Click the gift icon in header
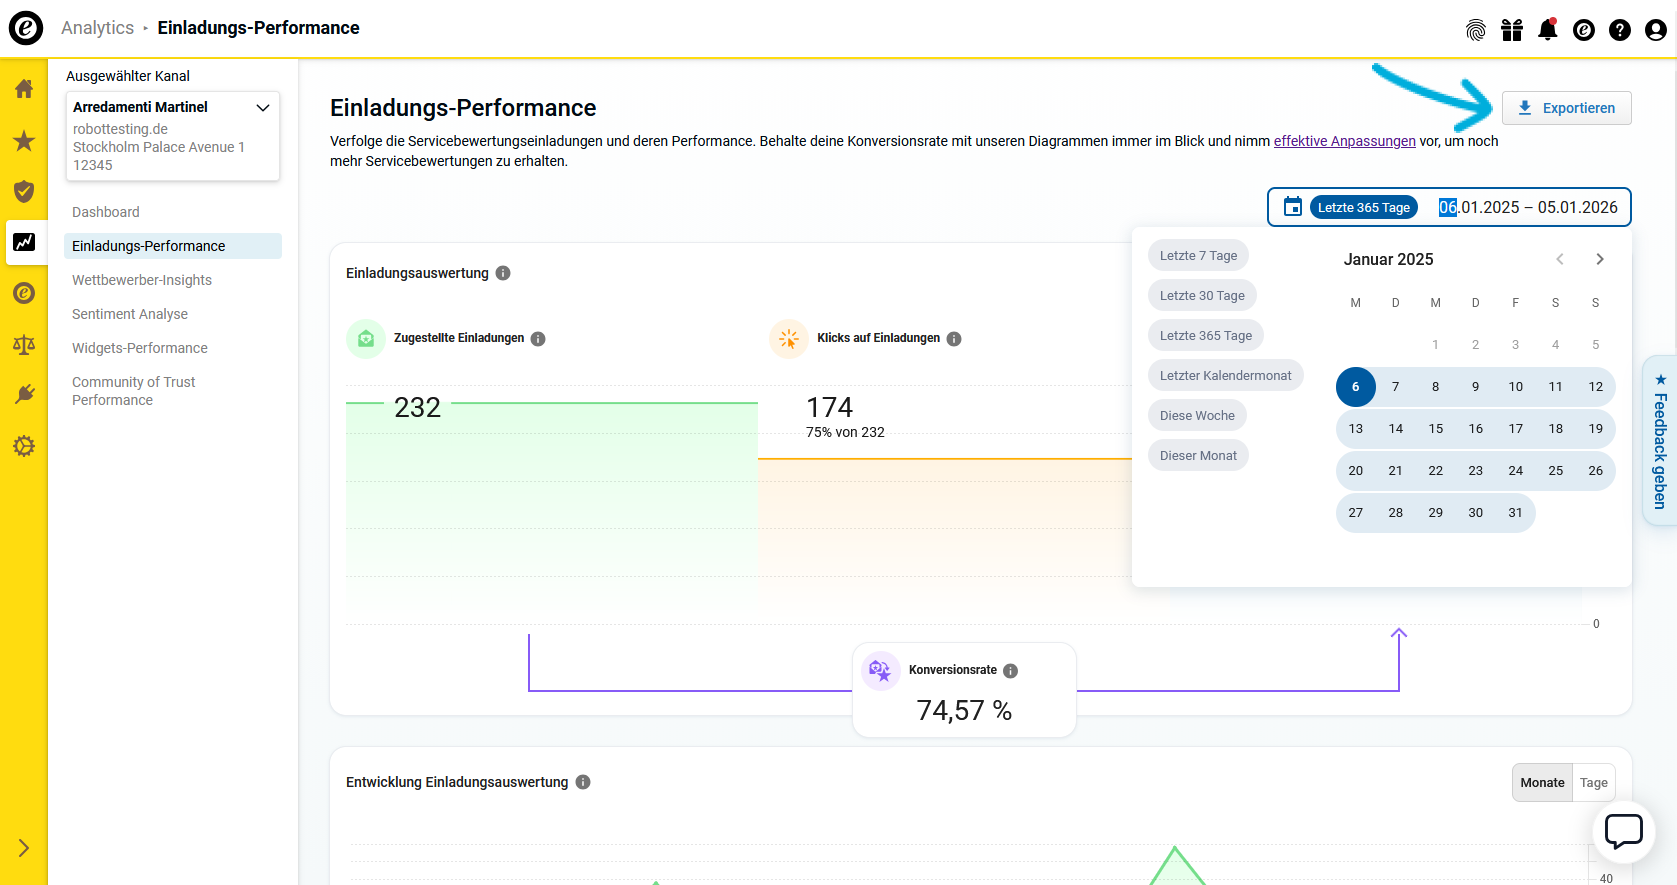 1511,30
